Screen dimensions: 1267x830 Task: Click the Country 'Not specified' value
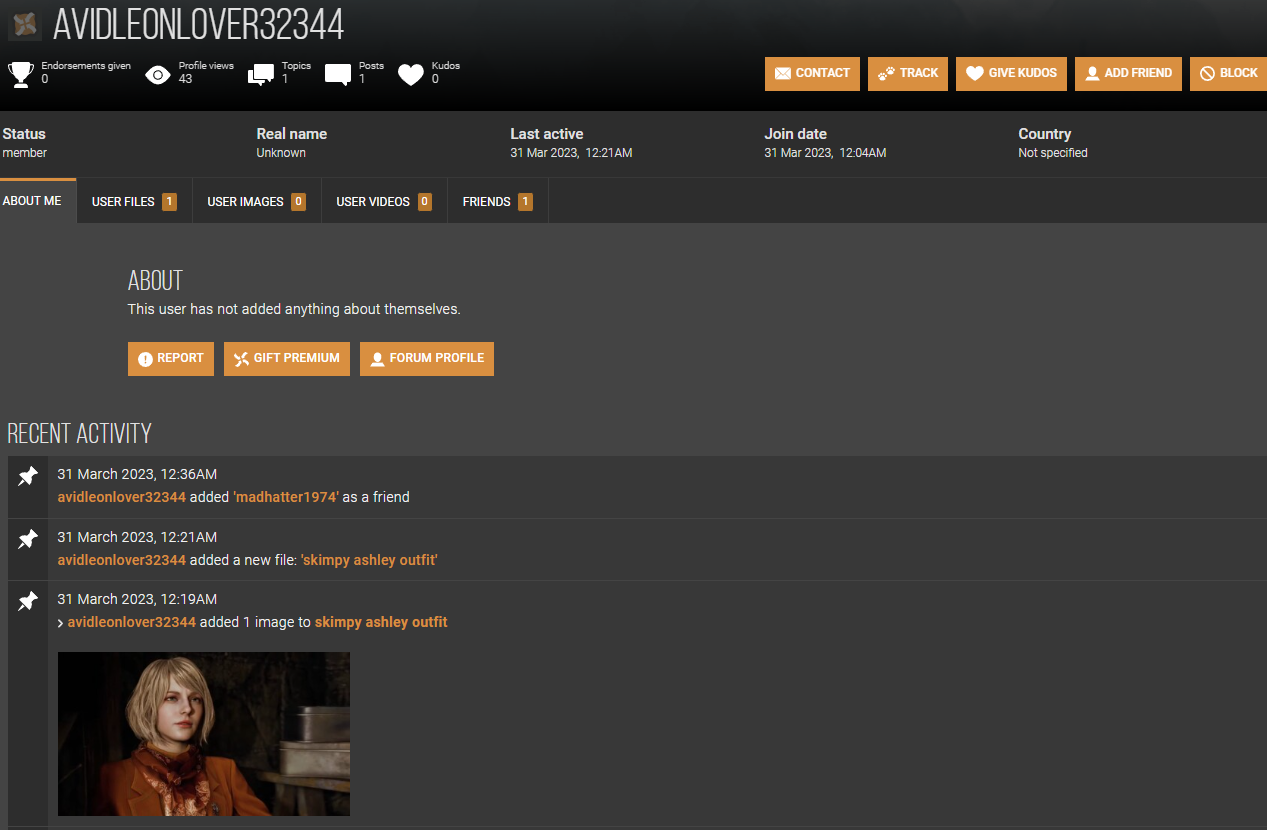(x=1053, y=153)
